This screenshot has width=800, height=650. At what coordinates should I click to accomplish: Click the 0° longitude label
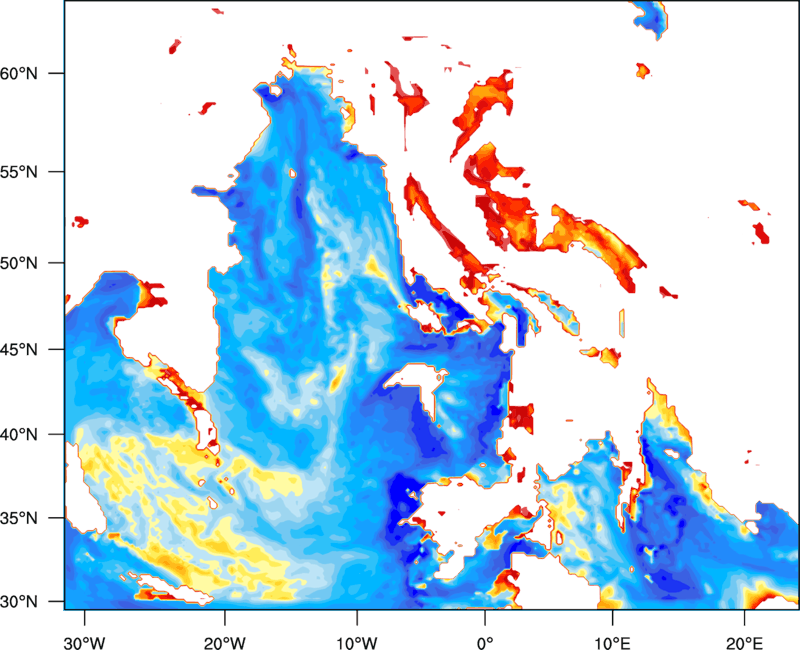pyautogui.click(x=485, y=643)
